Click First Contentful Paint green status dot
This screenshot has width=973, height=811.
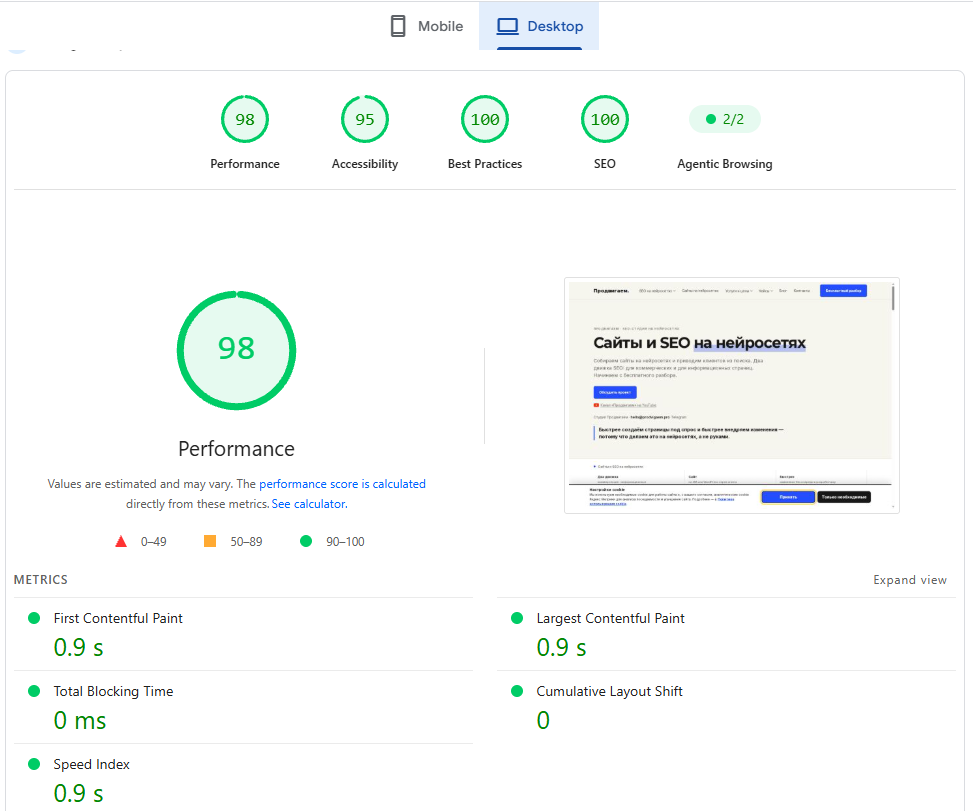(x=34, y=618)
